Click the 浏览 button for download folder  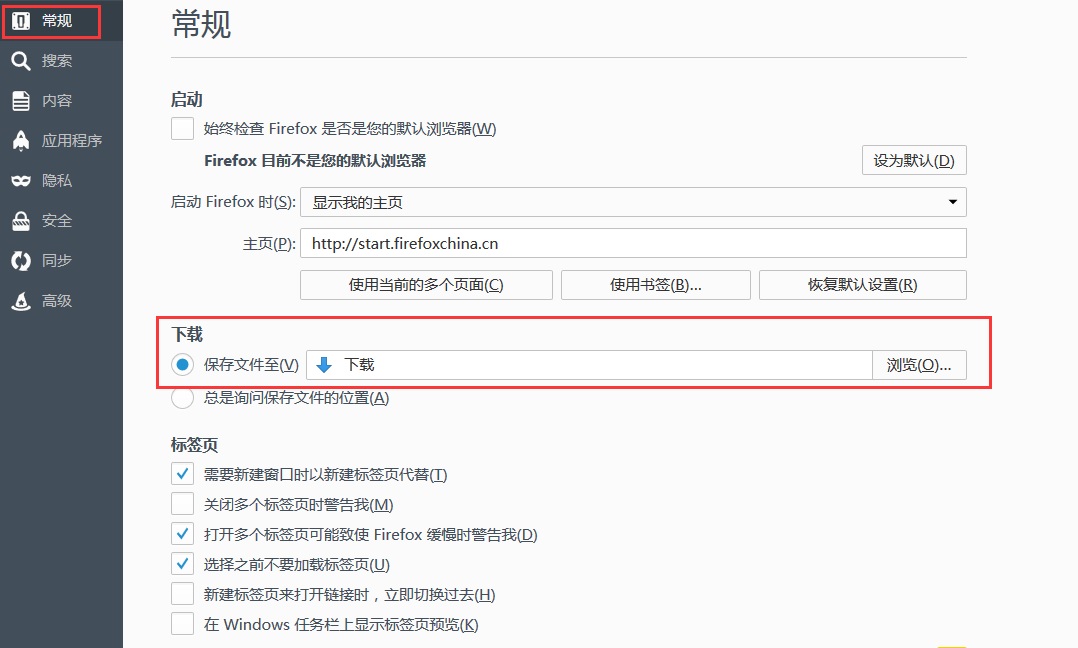click(x=919, y=365)
